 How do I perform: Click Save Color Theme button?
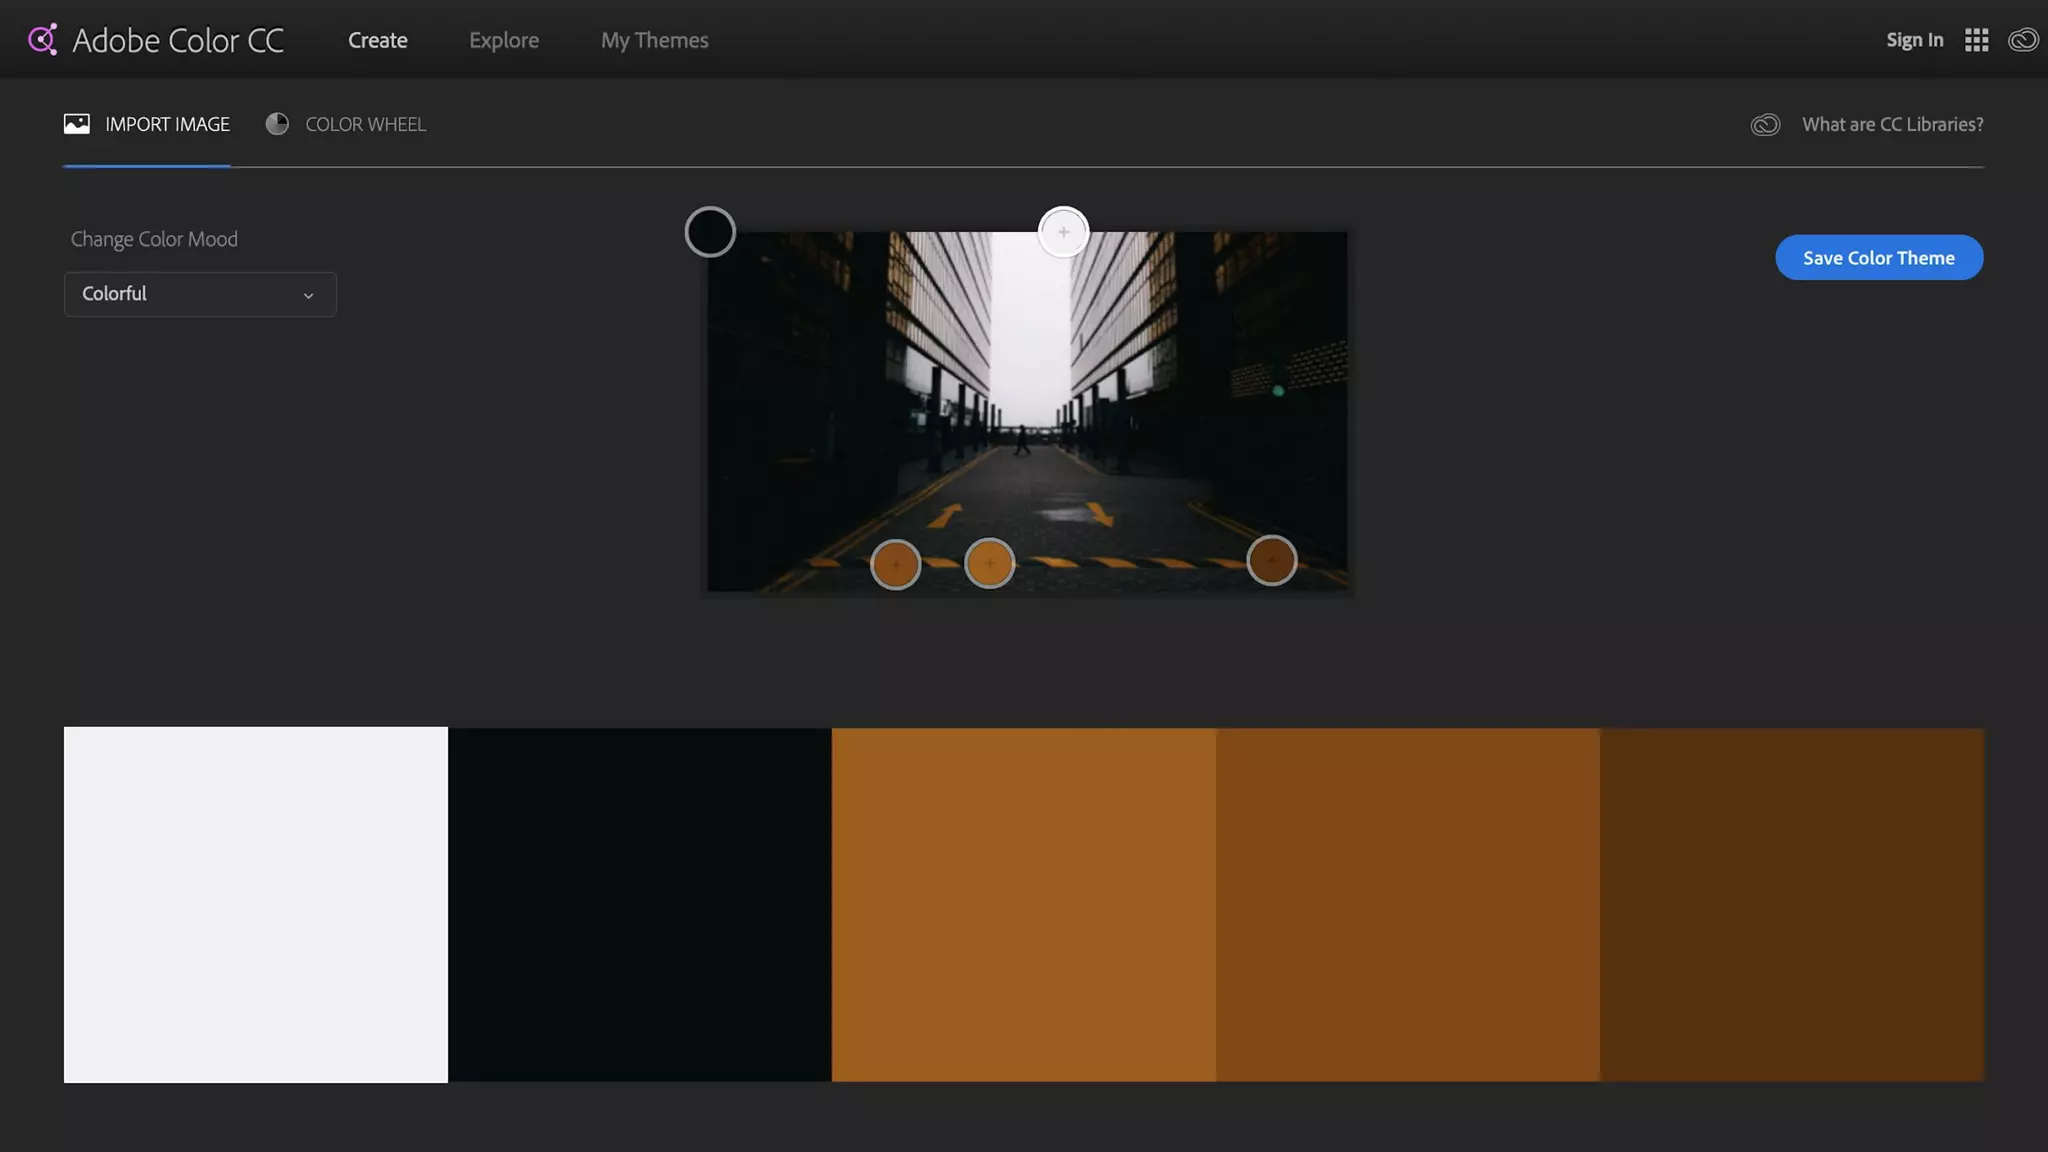pos(1878,258)
